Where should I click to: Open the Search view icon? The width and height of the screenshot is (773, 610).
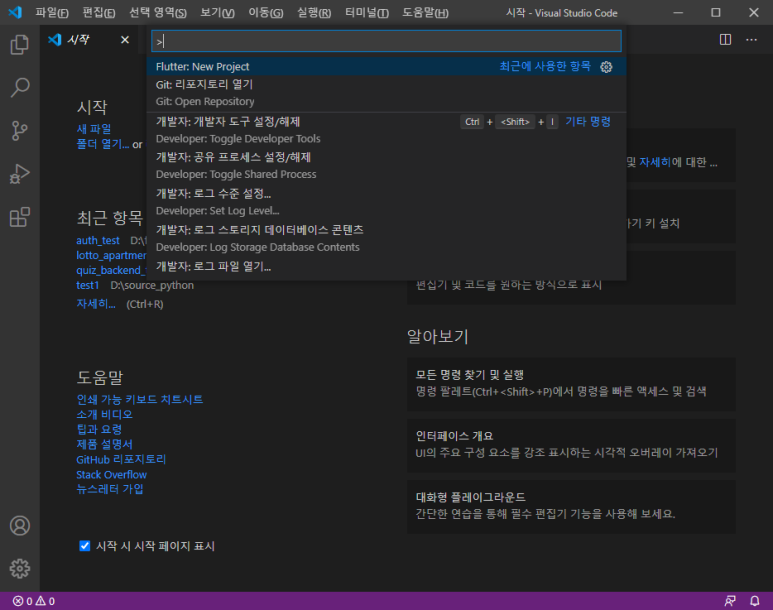coord(20,88)
